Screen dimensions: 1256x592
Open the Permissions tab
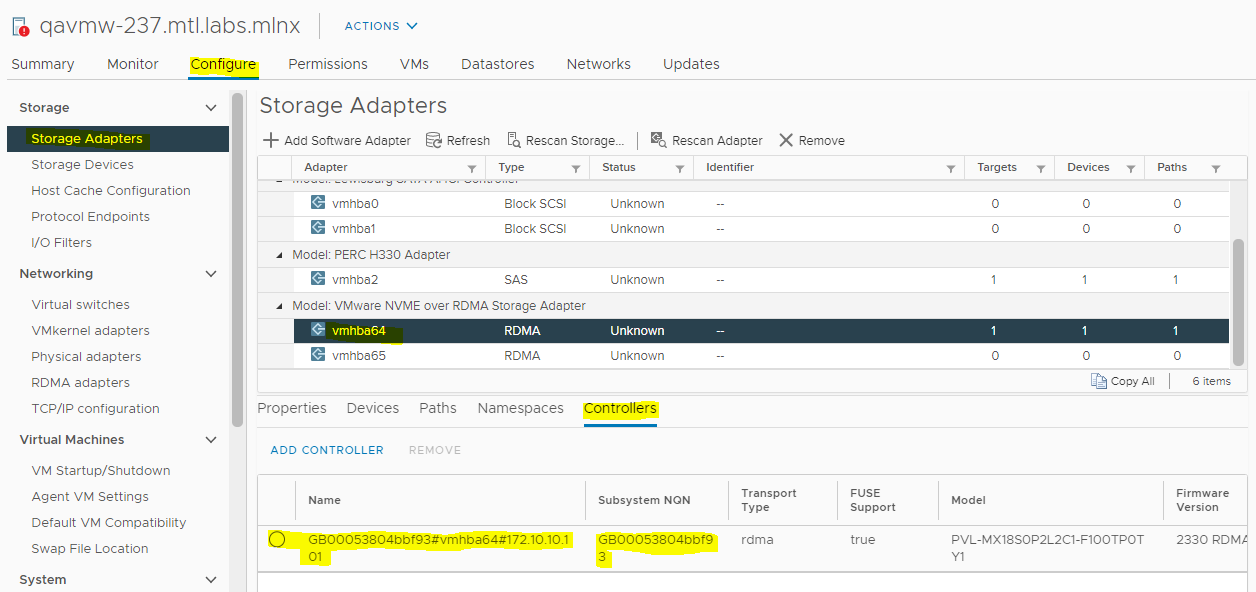pos(328,64)
